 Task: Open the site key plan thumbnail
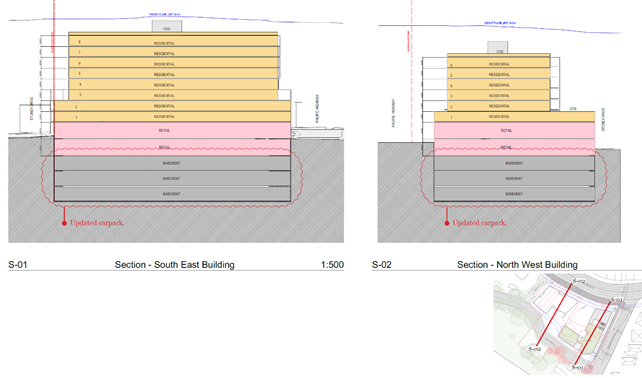click(567, 324)
